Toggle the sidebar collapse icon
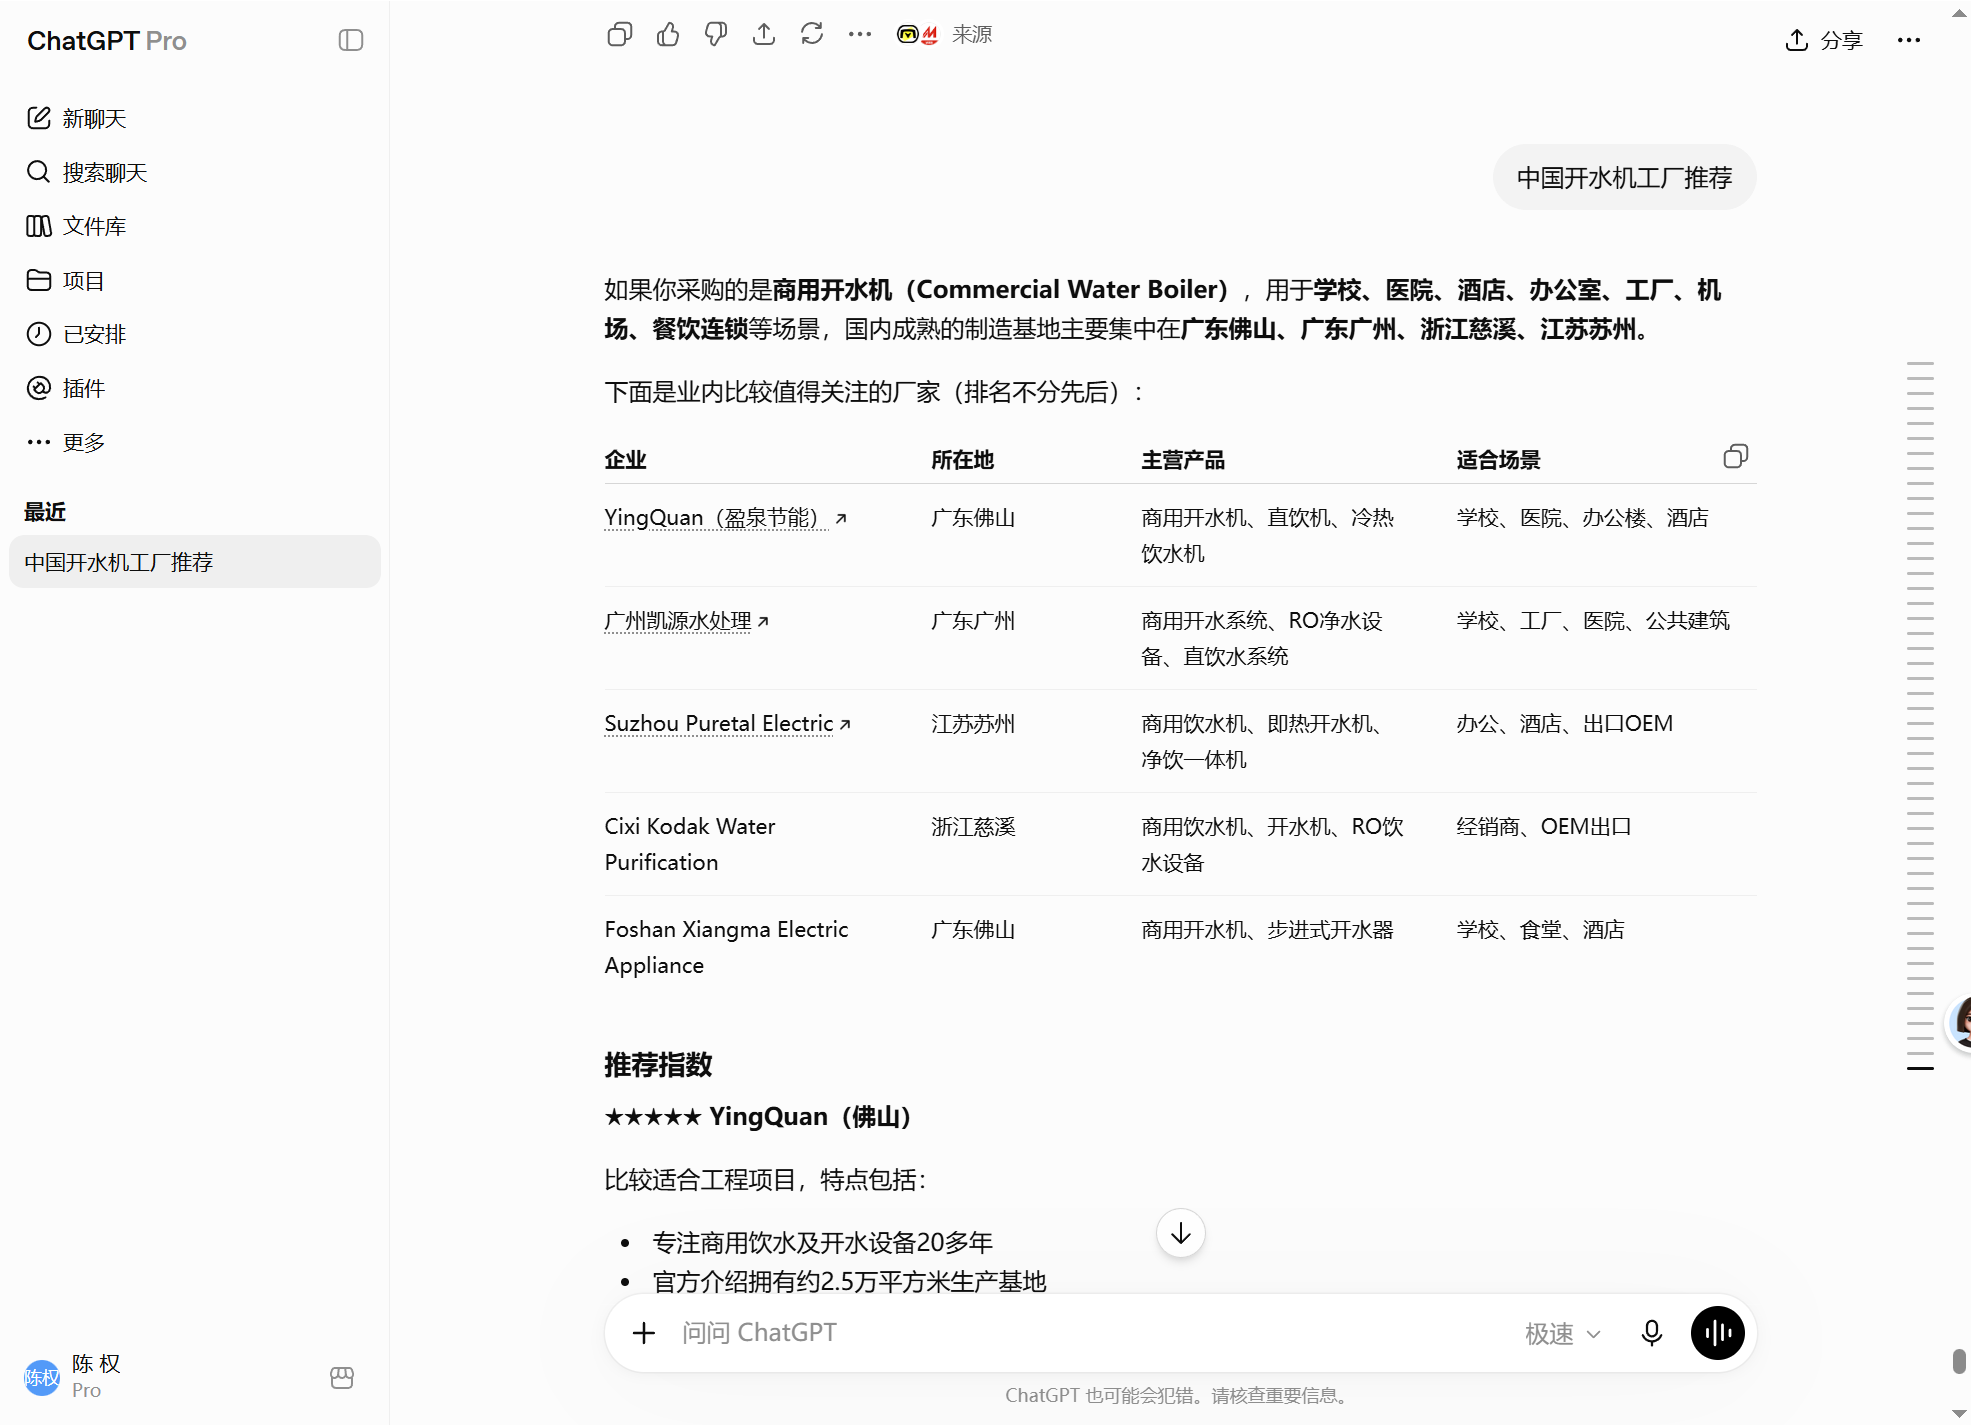Screen dimensions: 1971x1425 [x=351, y=40]
